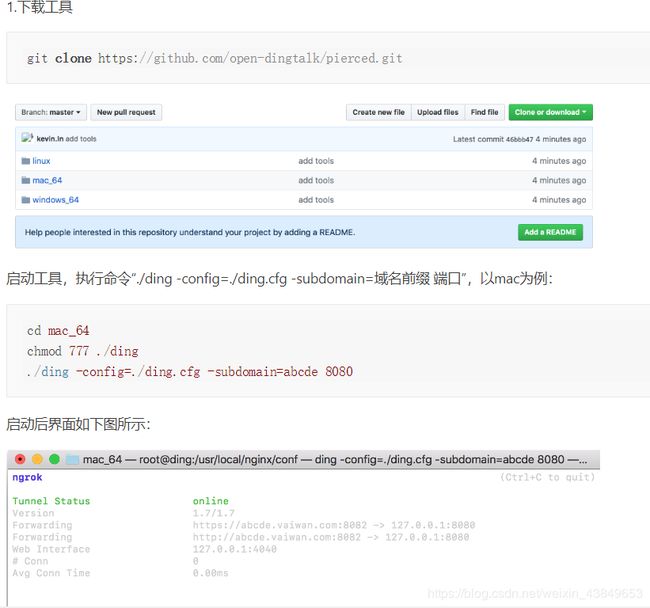
Task: Click the Create new file button
Action: (378, 112)
